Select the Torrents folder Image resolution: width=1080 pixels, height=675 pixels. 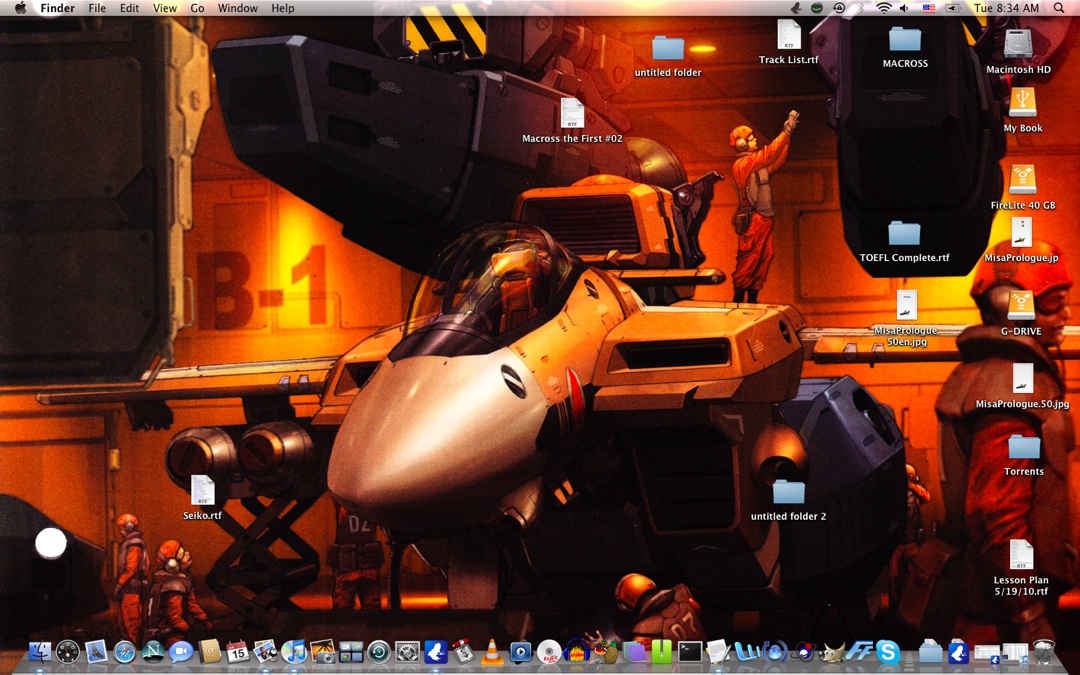point(1024,447)
